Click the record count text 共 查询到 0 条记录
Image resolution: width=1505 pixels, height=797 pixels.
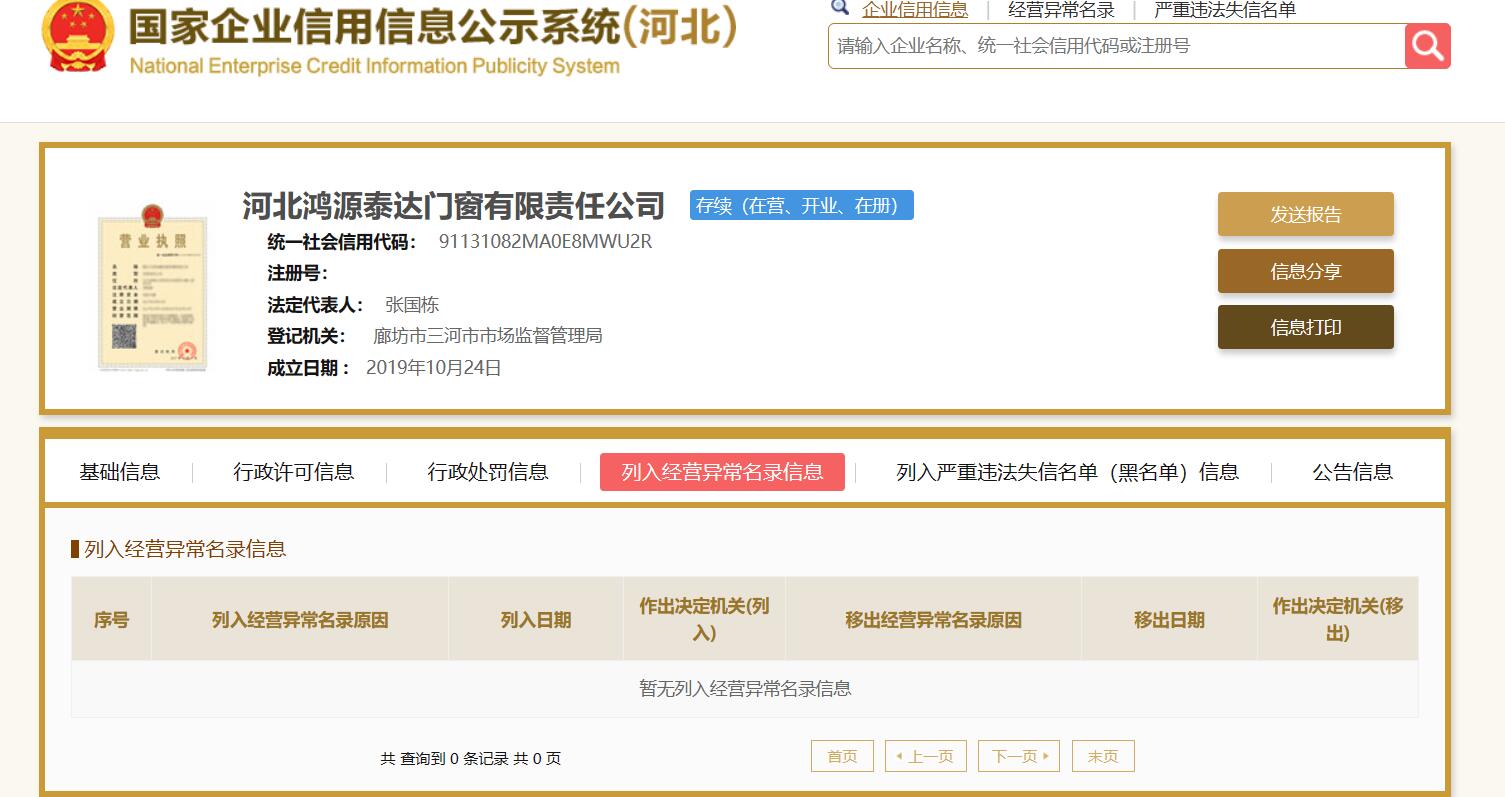click(444, 758)
